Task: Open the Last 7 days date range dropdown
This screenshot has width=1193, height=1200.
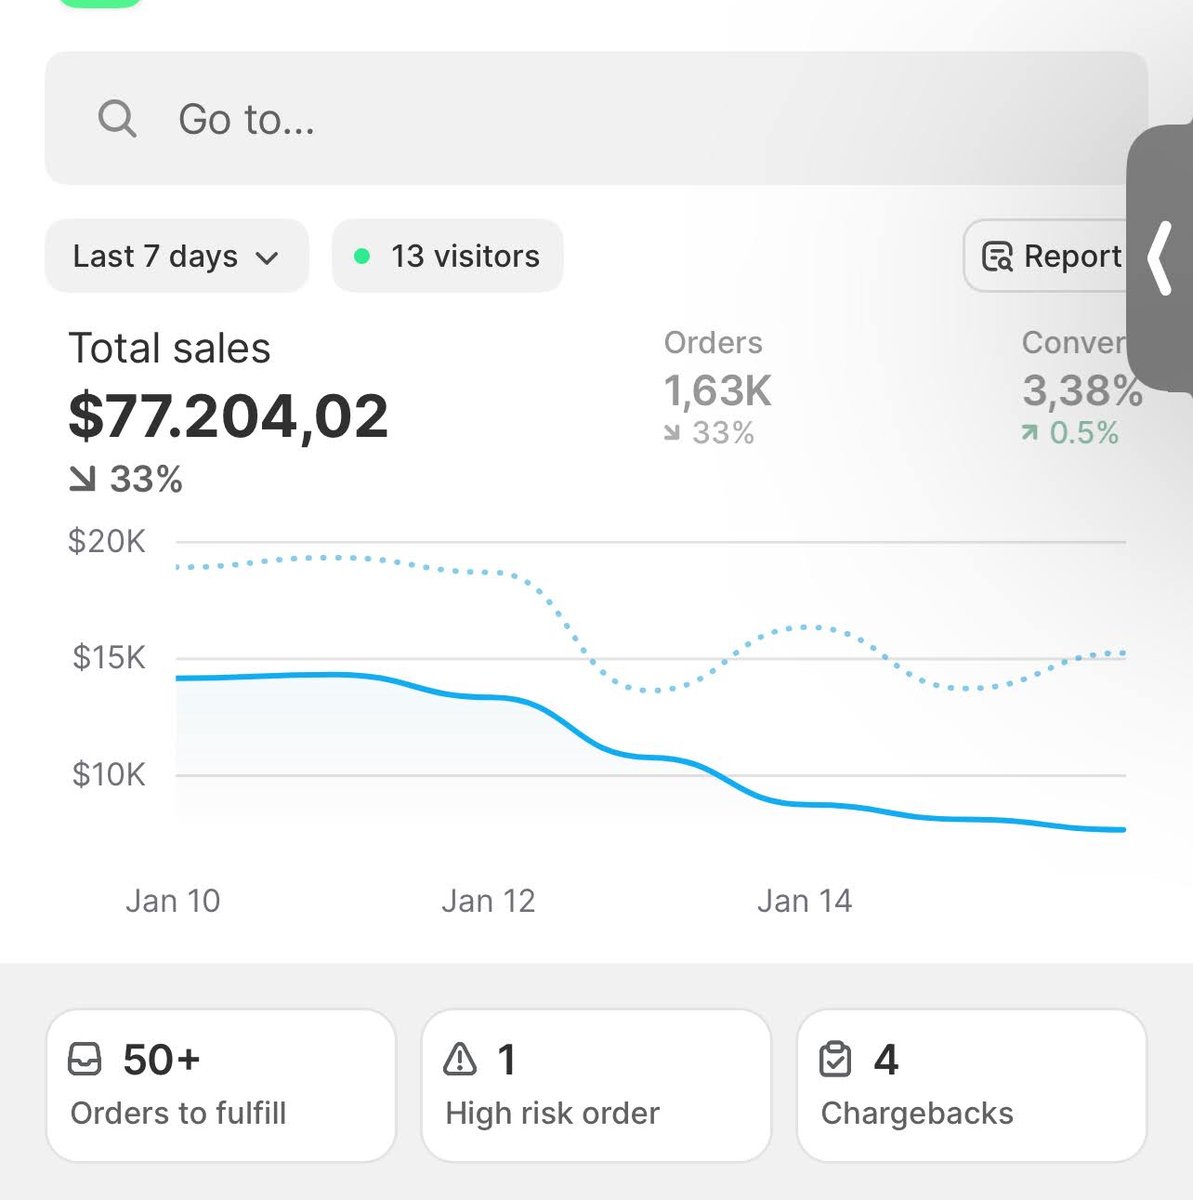Action: click(177, 257)
